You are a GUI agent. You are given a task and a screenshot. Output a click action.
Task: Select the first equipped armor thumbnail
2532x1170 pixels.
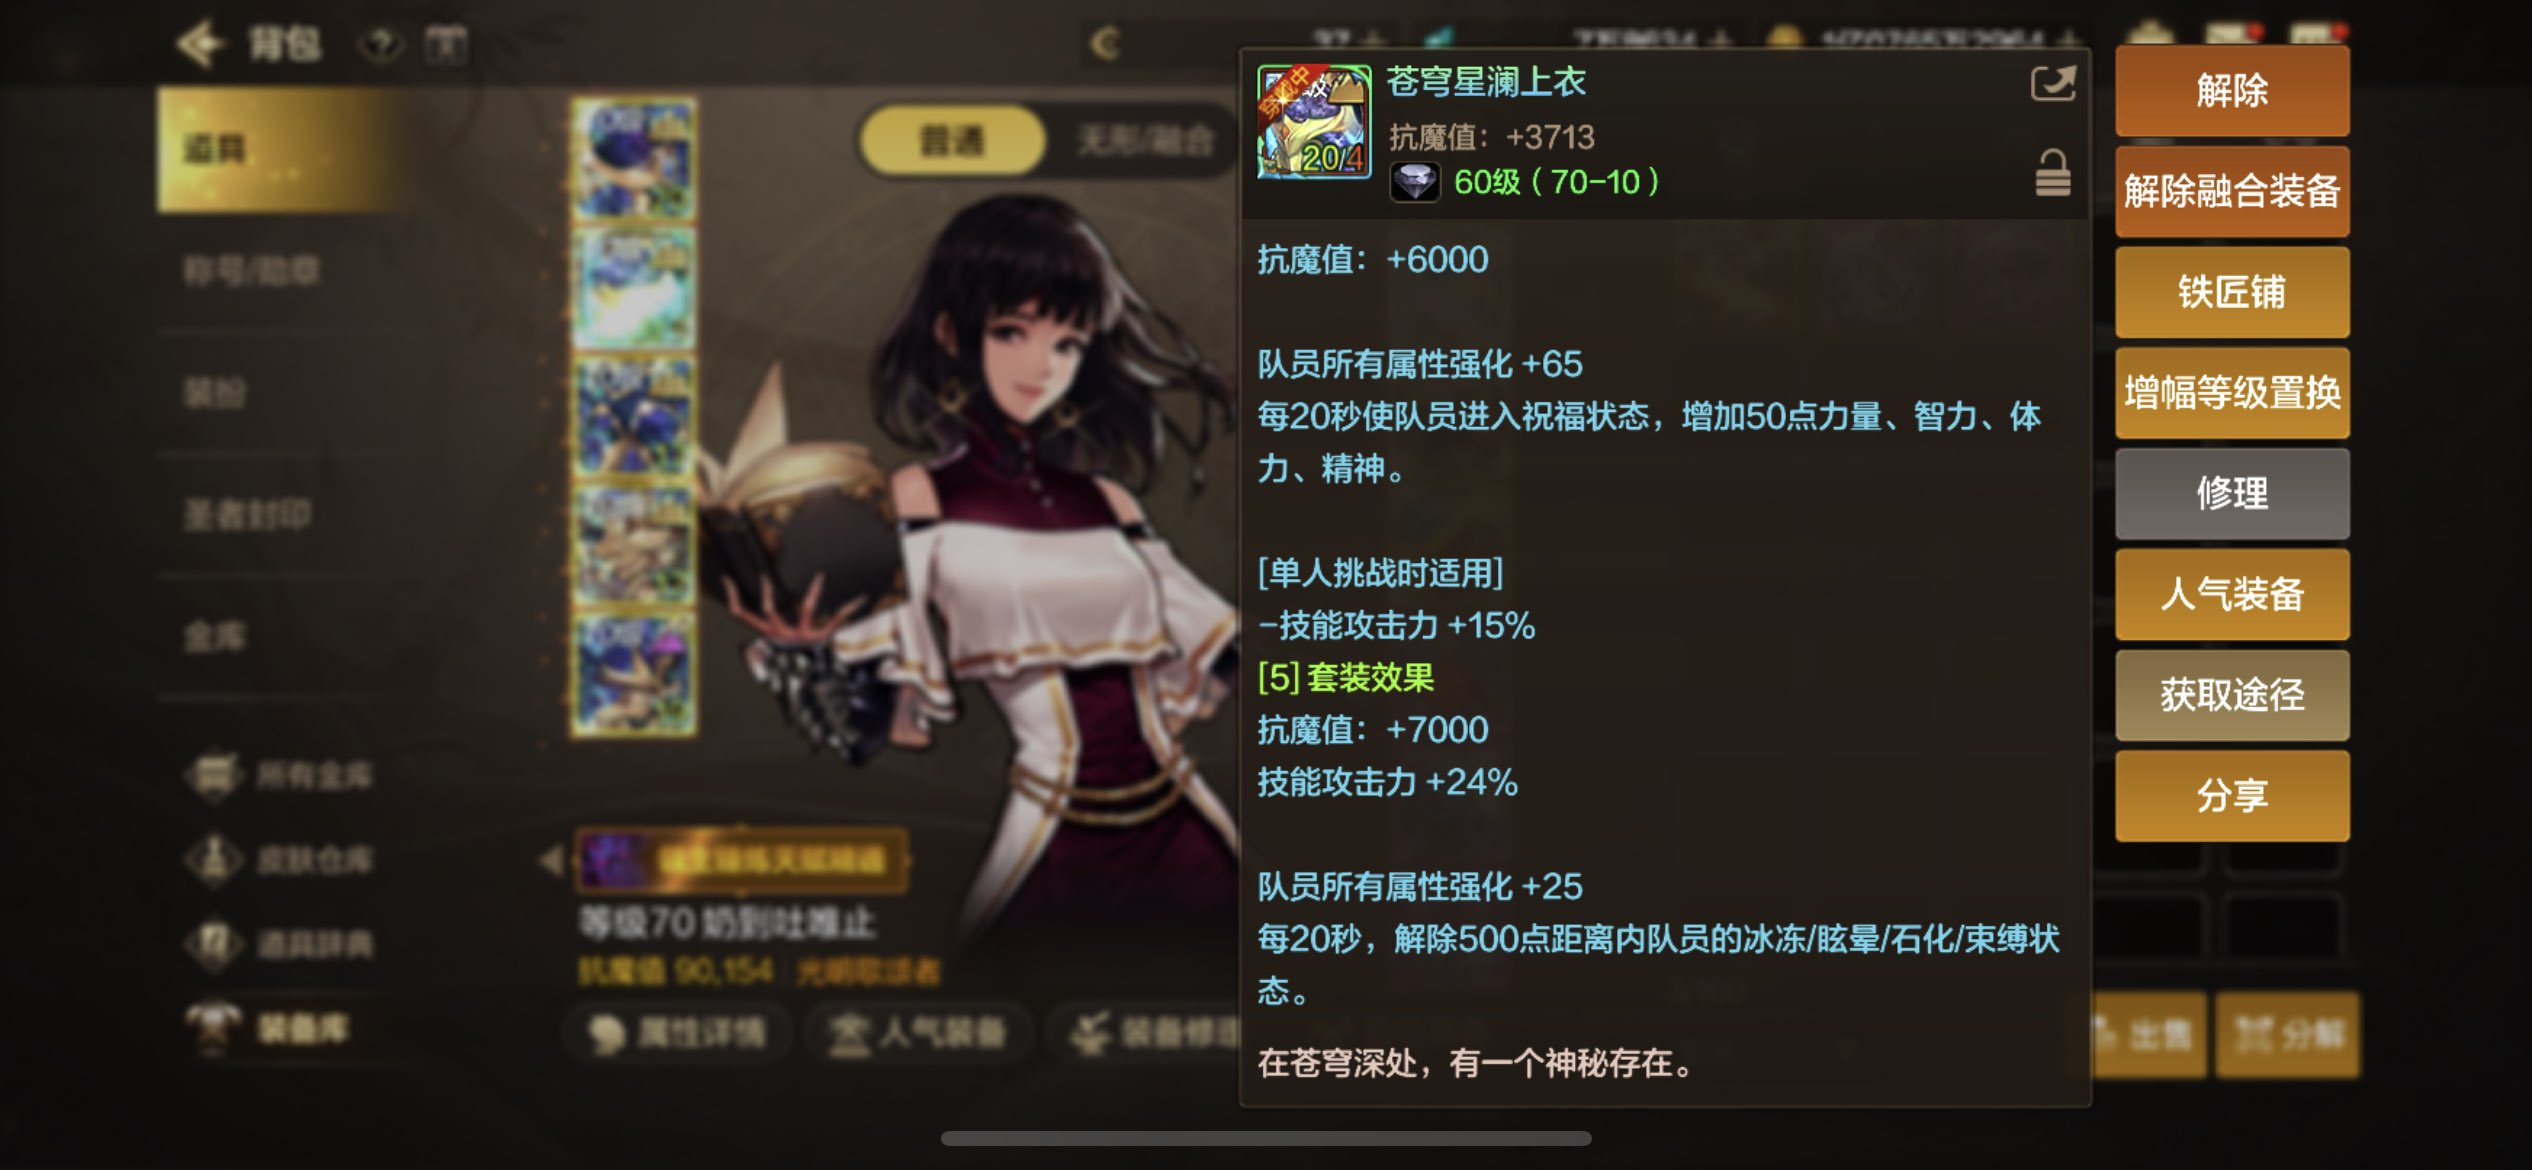pyautogui.click(x=633, y=158)
